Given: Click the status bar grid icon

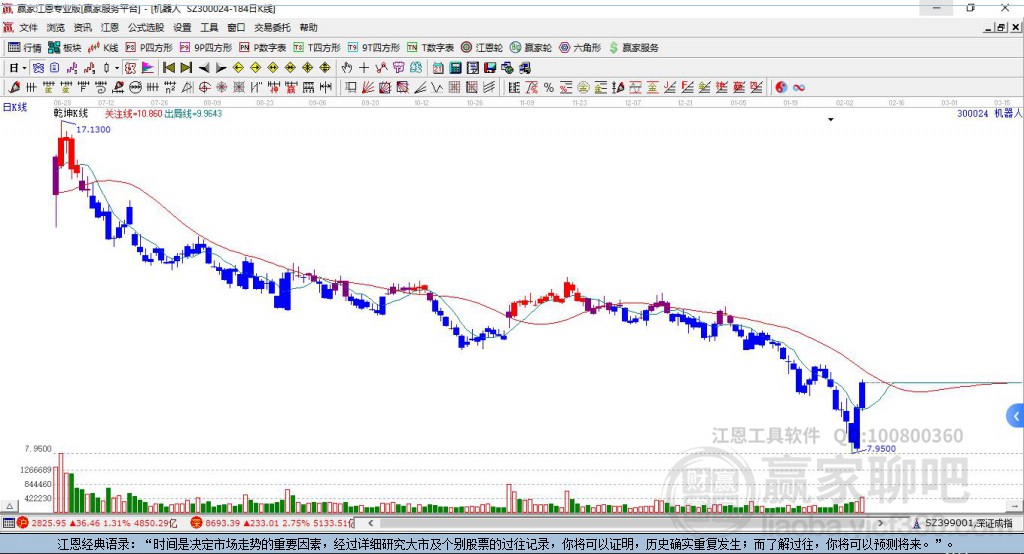Looking at the screenshot, I should [8, 523].
